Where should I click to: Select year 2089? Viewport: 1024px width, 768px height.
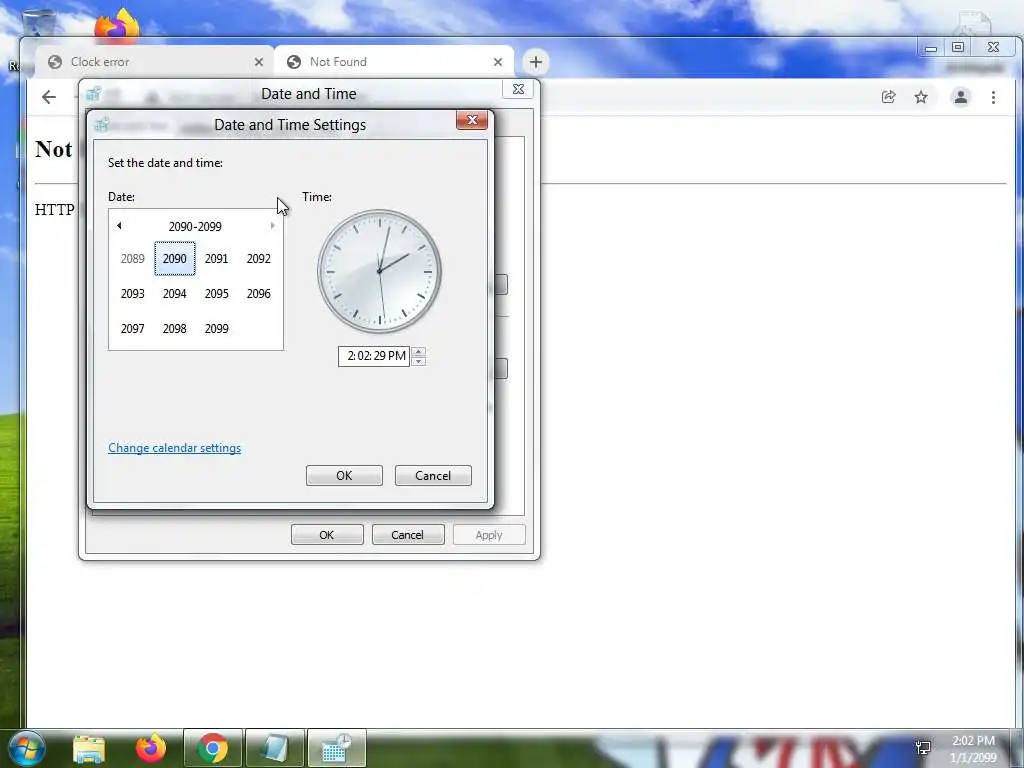(133, 259)
